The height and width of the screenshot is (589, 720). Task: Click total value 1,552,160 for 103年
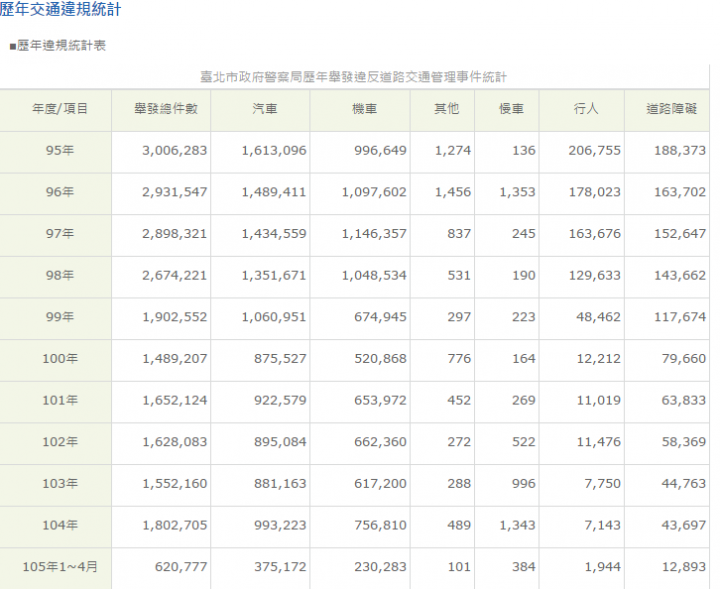174,483
